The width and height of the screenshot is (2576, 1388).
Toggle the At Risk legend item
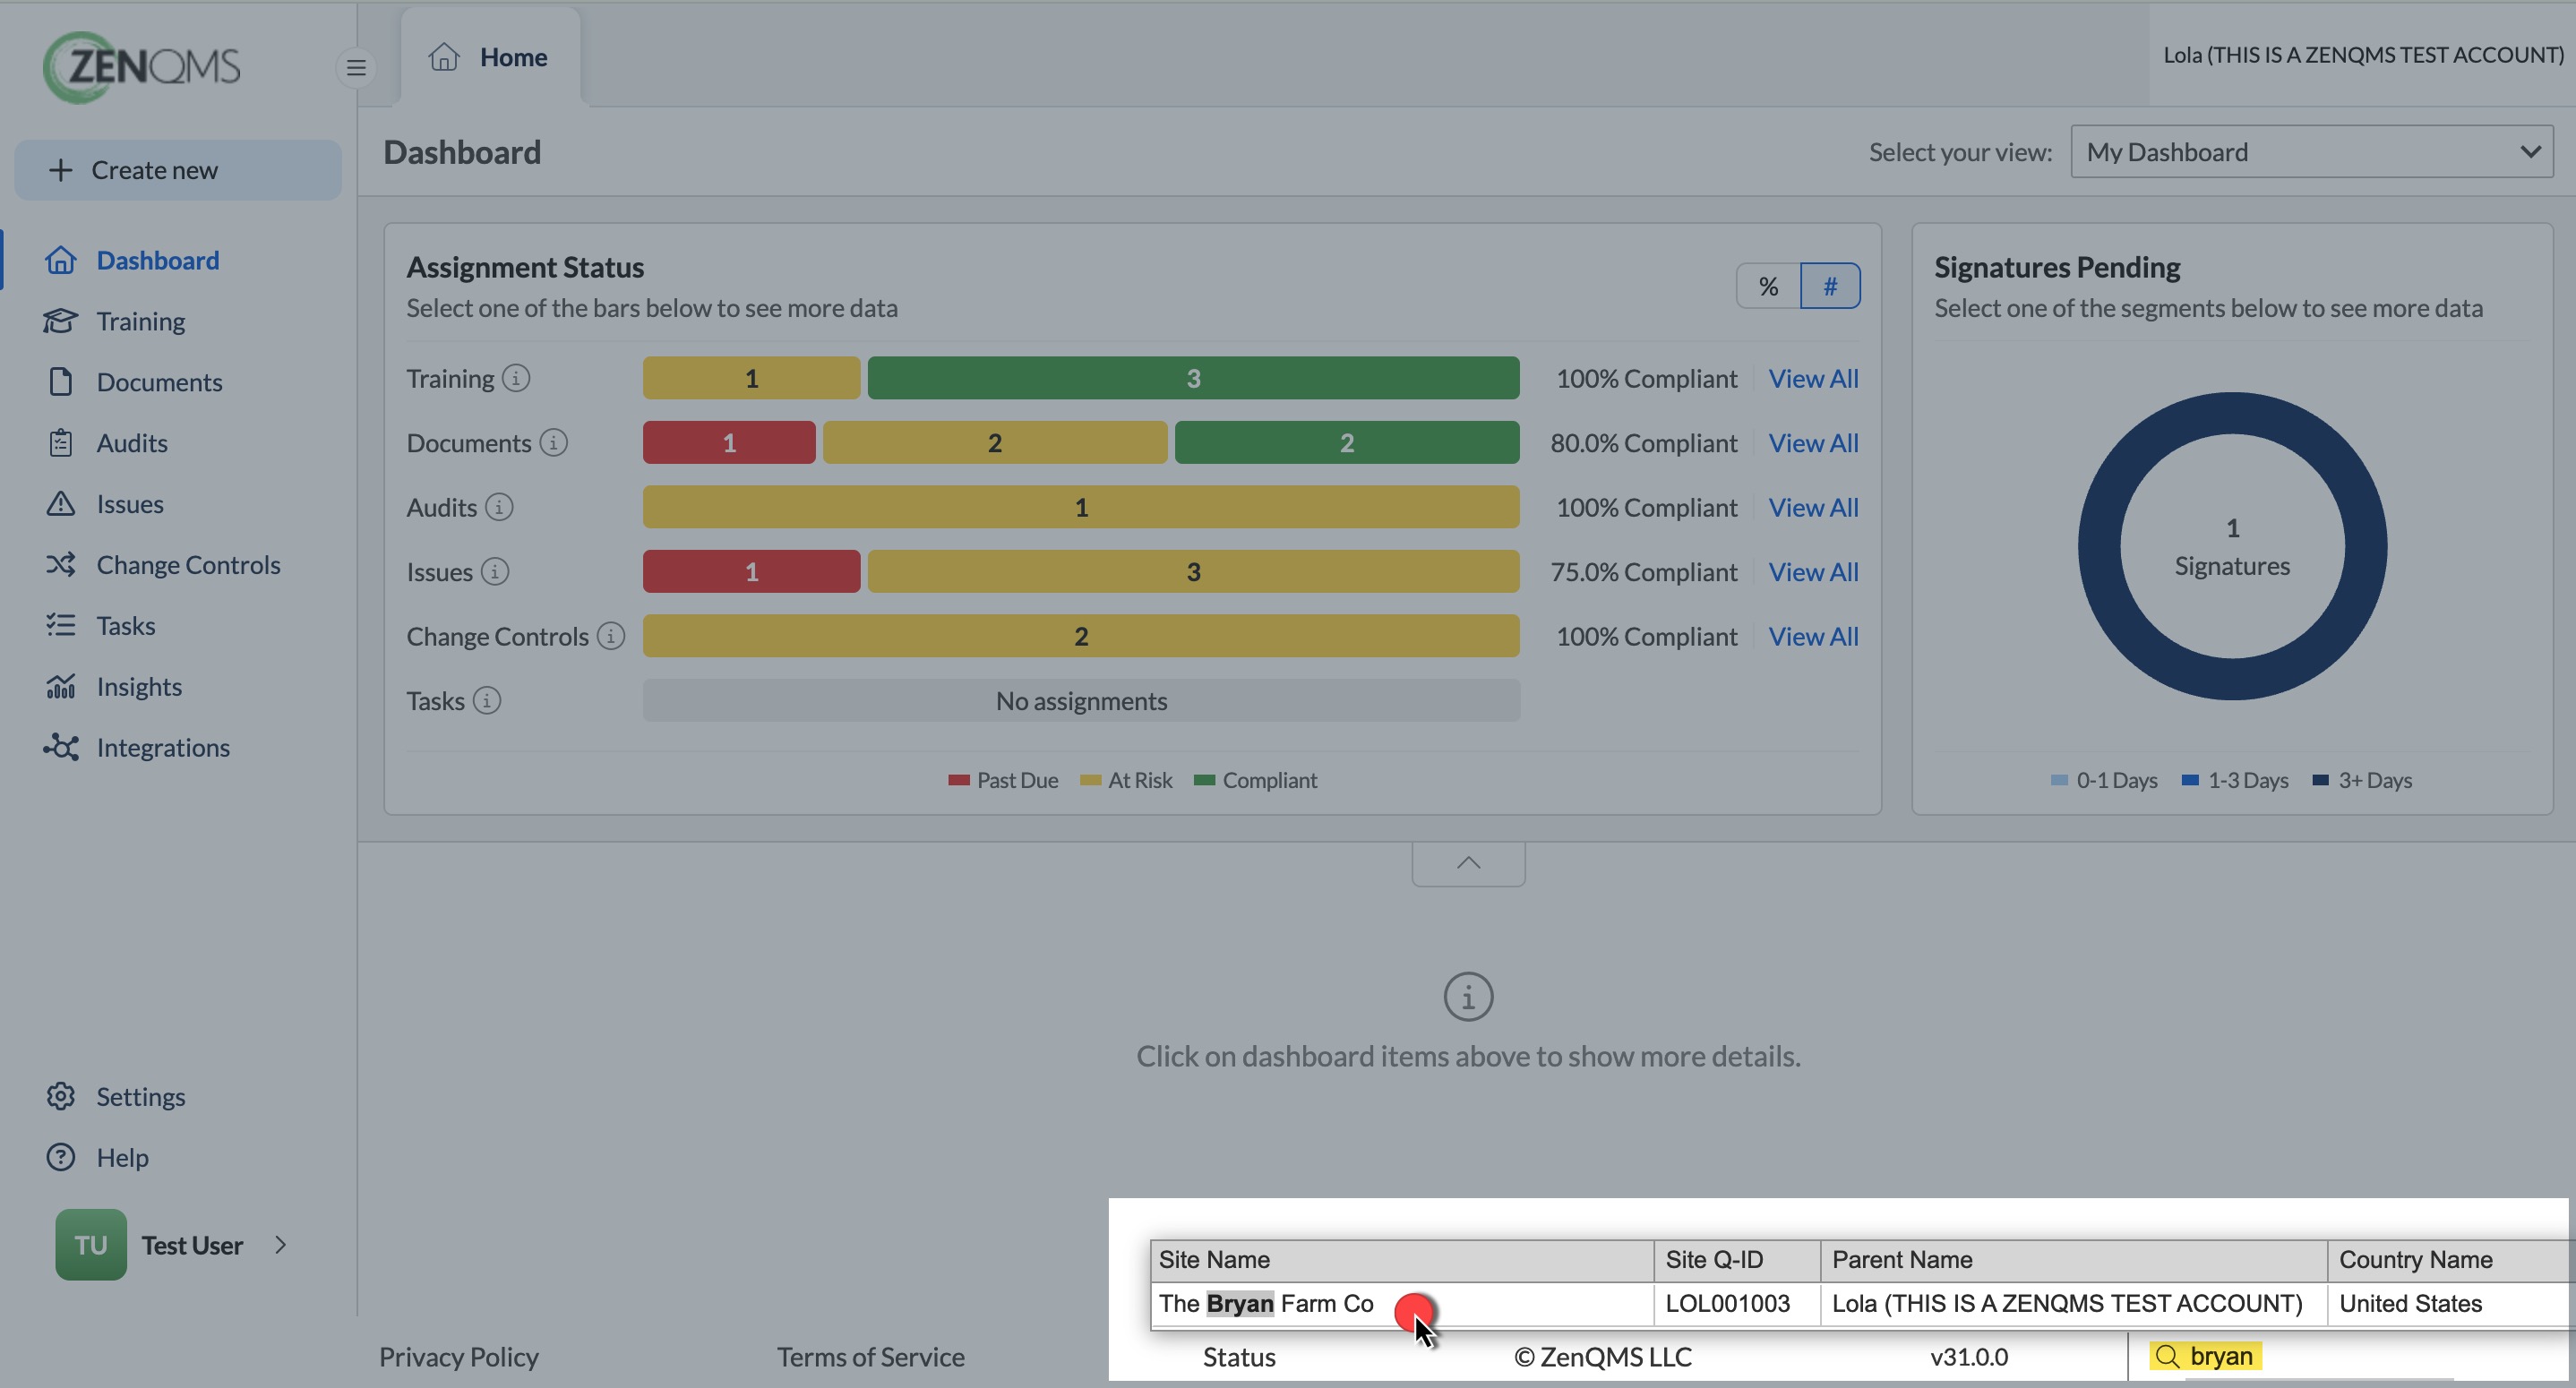pyautogui.click(x=1126, y=780)
